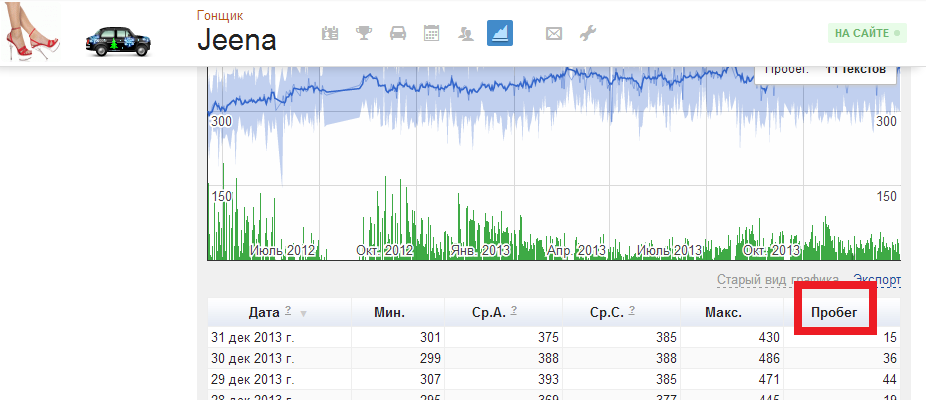The image size is (926, 400).
Task: Click the red shoes avatar image
Action: [30, 32]
